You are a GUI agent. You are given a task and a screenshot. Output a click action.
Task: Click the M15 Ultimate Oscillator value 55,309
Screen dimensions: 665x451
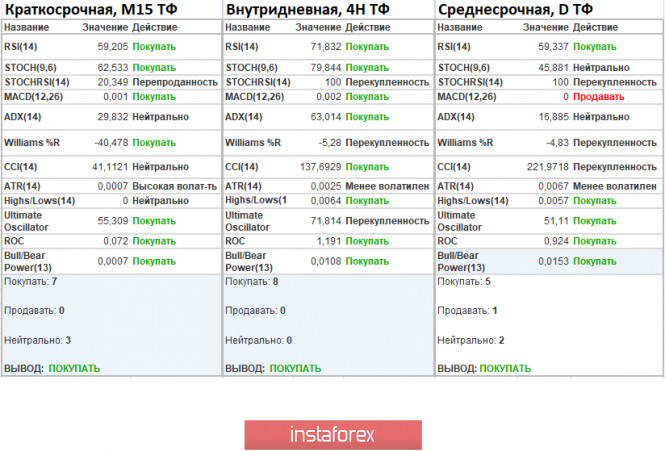pyautogui.click(x=113, y=221)
